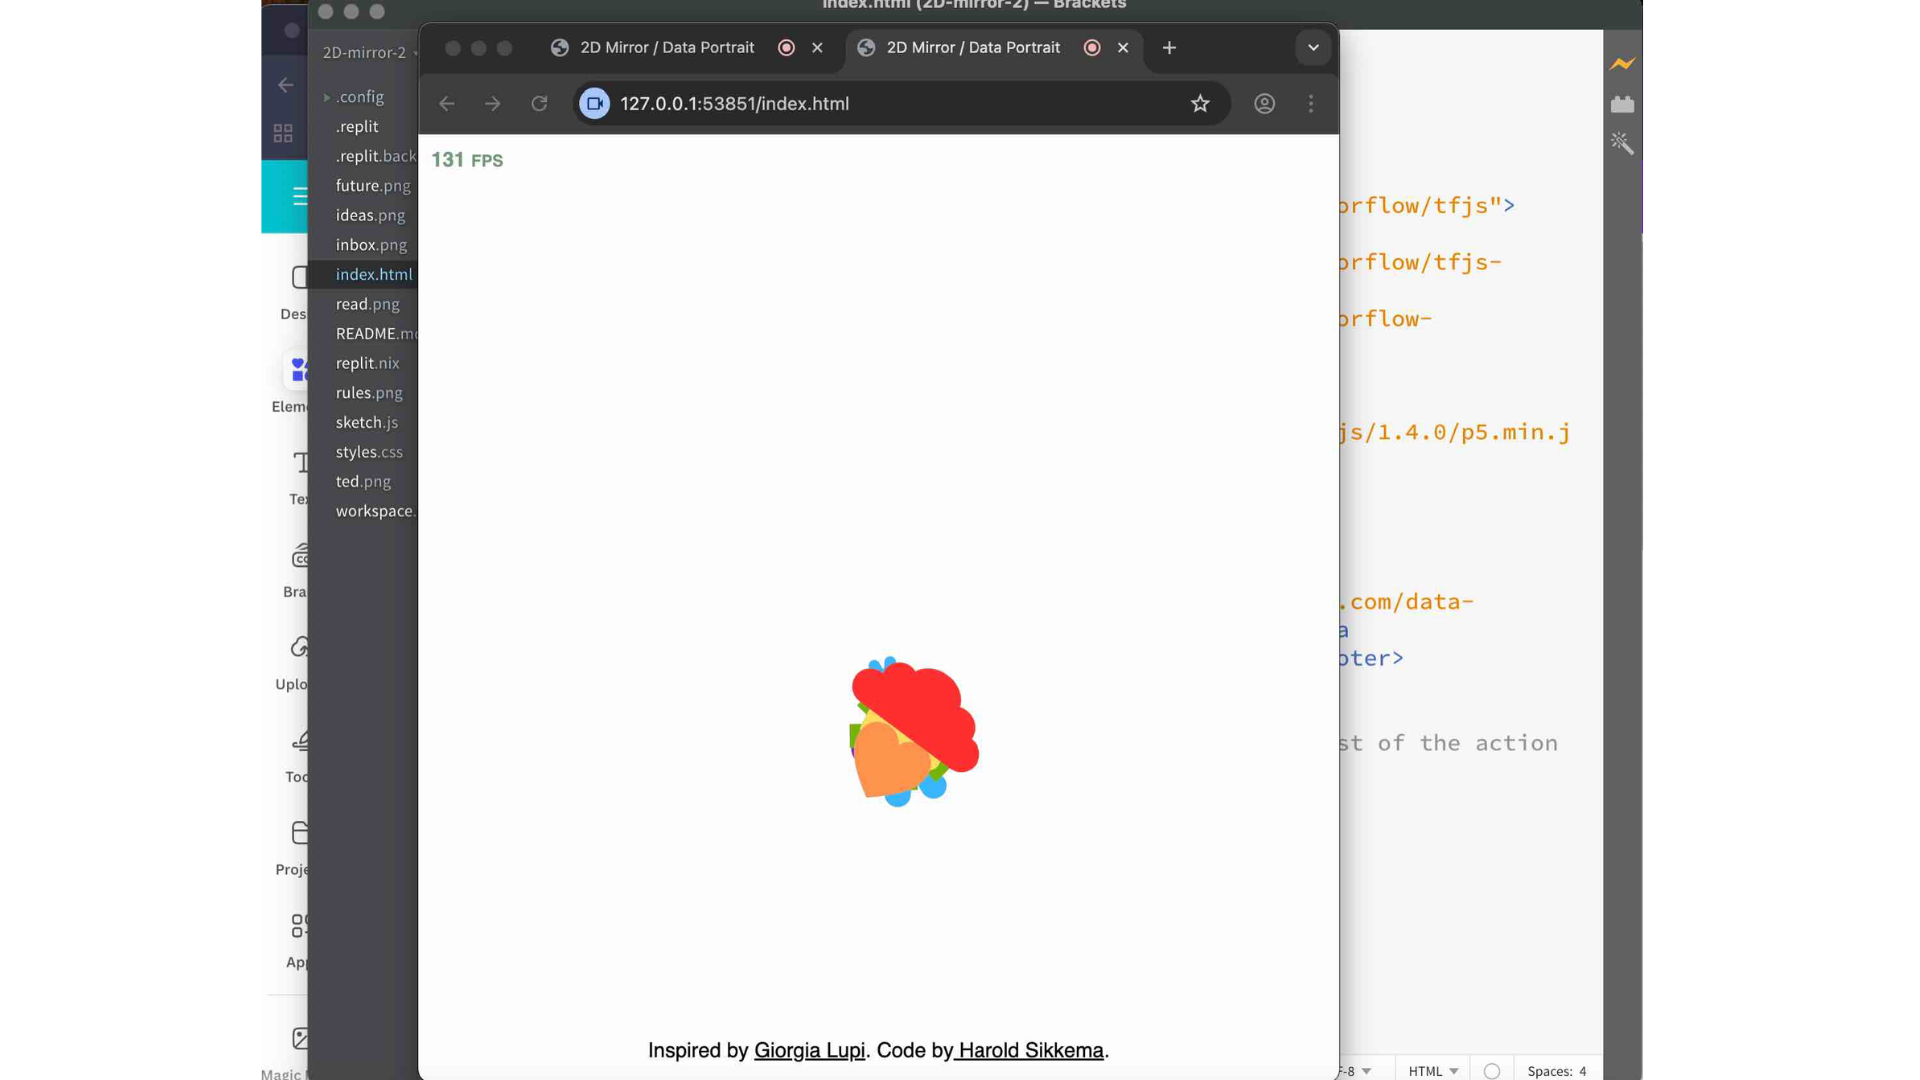Click the Harold Sikkema link
1920x1080 pixels.
click(x=1030, y=1050)
